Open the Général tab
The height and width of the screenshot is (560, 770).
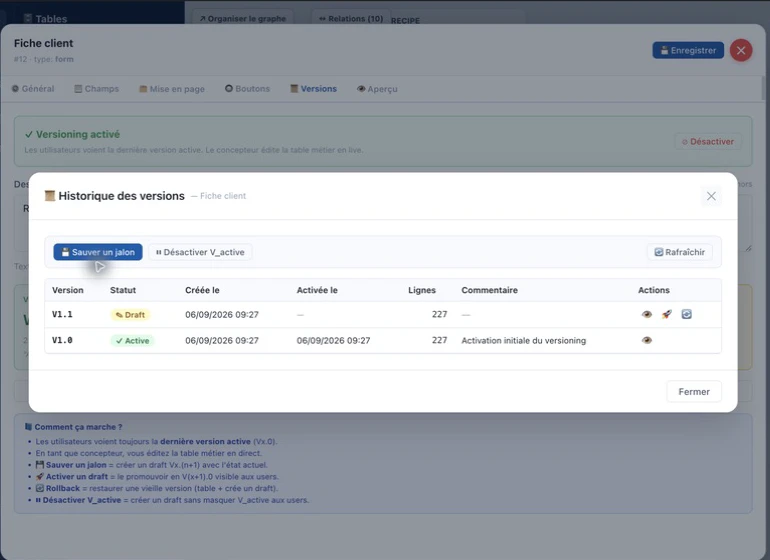tap(33, 89)
